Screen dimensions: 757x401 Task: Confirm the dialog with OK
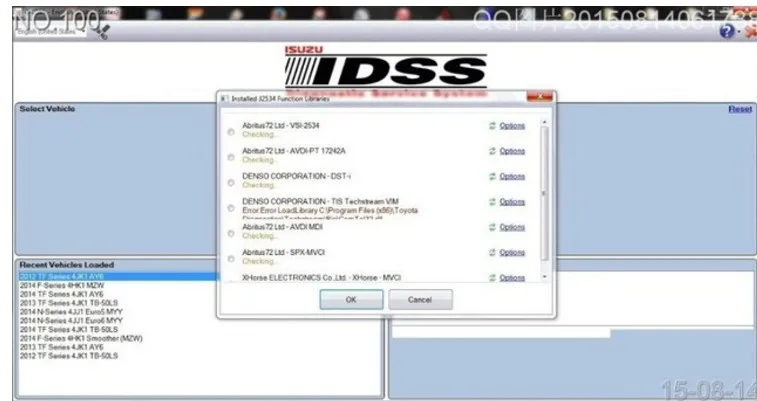click(351, 300)
